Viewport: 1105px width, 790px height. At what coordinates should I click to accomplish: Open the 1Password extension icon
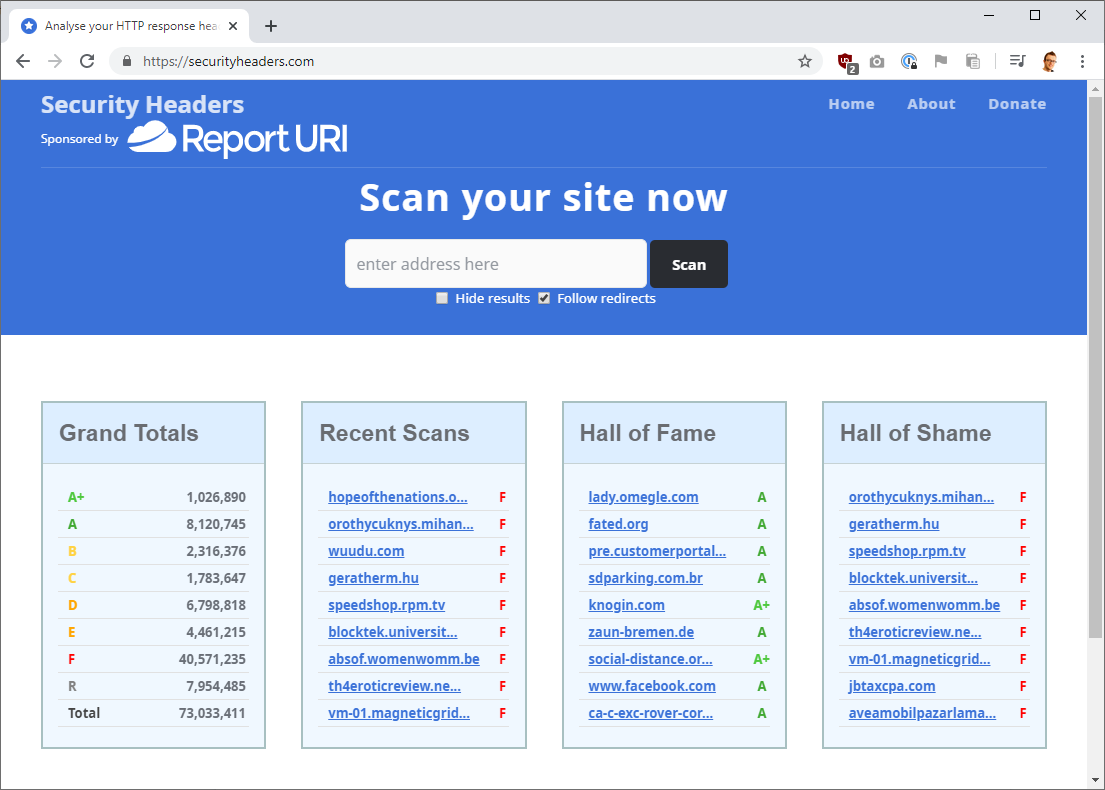point(908,61)
